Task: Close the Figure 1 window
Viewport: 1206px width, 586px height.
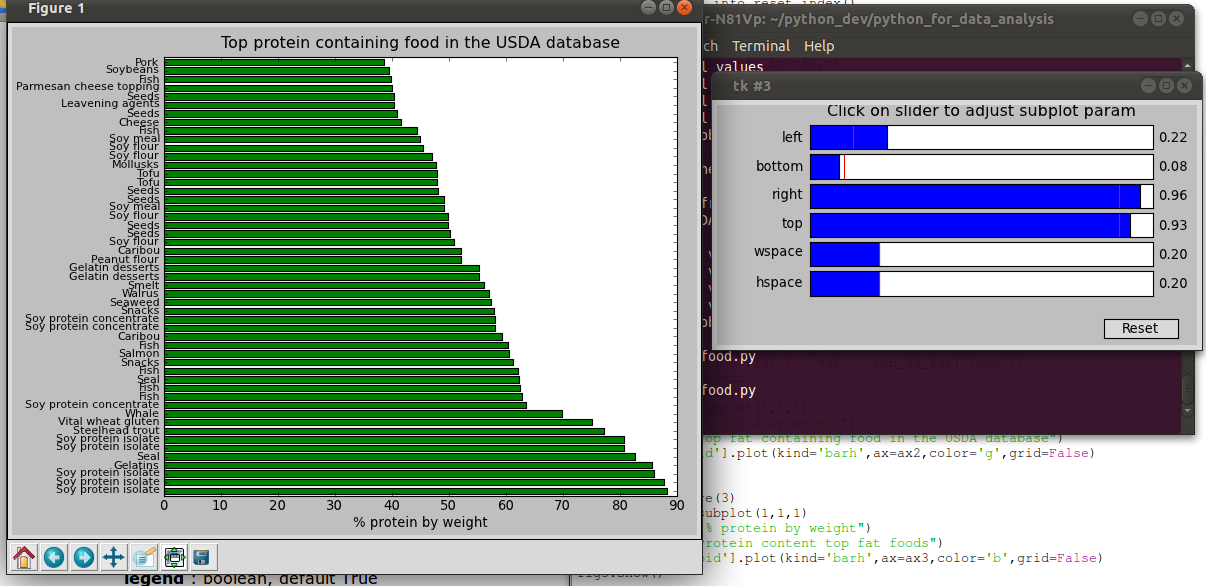Action: tap(684, 8)
